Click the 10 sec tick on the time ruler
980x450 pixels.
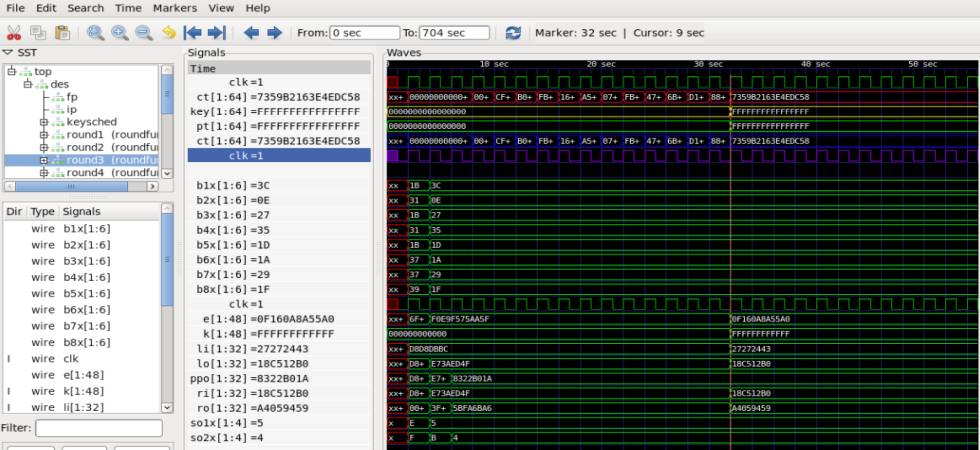pyautogui.click(x=494, y=64)
